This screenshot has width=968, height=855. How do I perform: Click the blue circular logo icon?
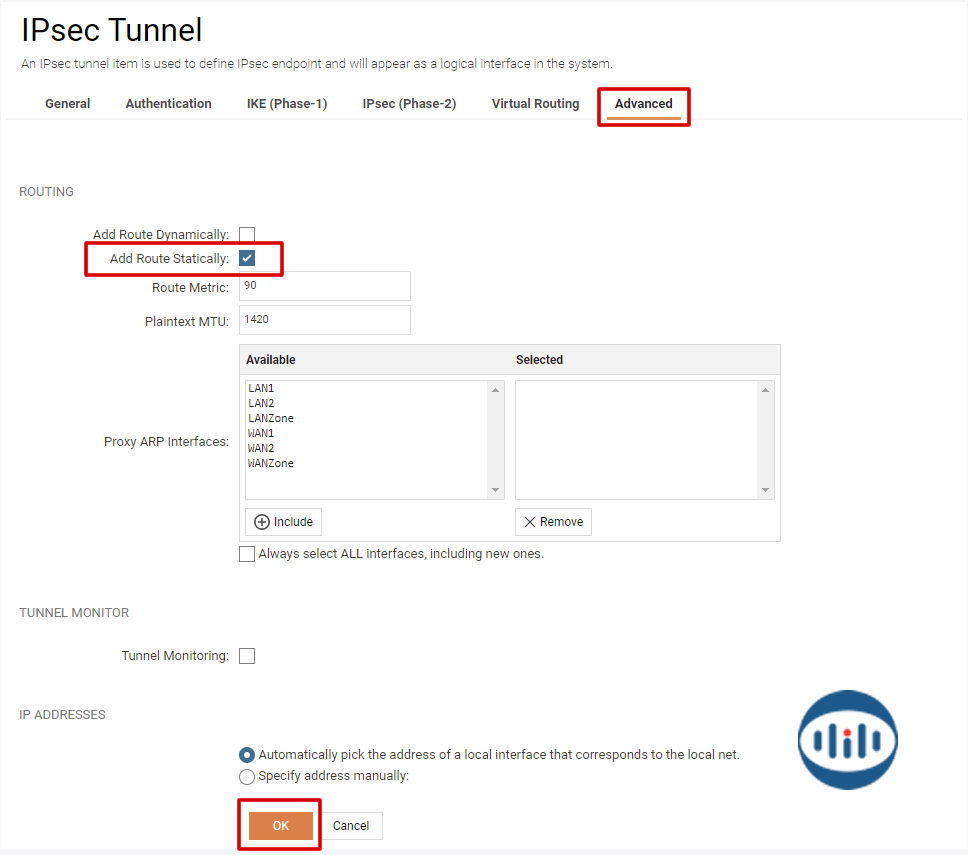847,740
